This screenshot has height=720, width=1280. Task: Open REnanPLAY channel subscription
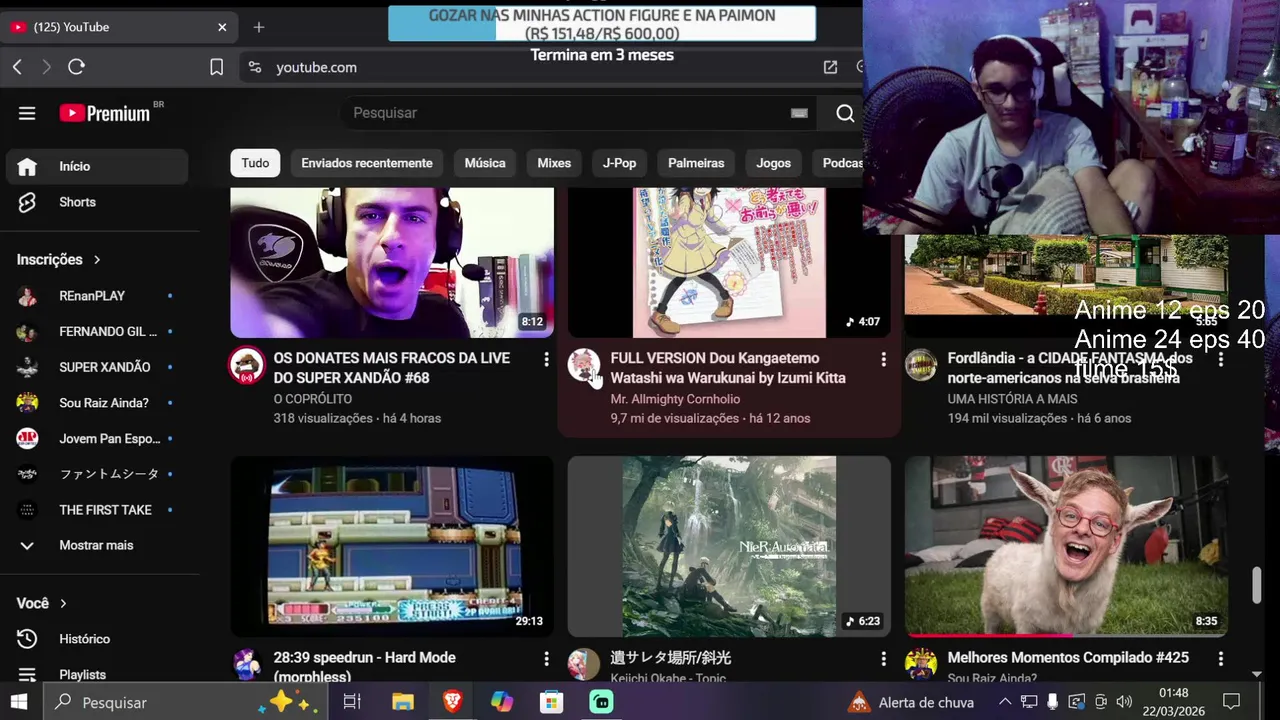click(97, 296)
